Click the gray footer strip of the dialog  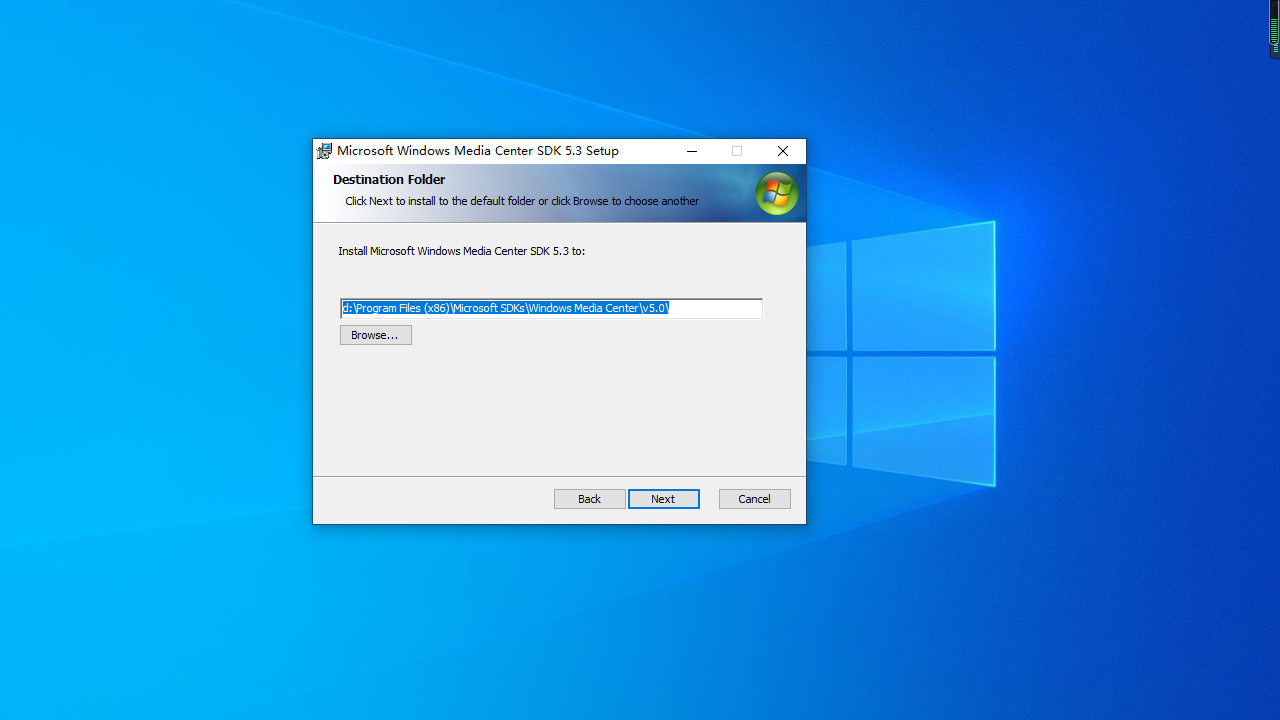[420, 500]
